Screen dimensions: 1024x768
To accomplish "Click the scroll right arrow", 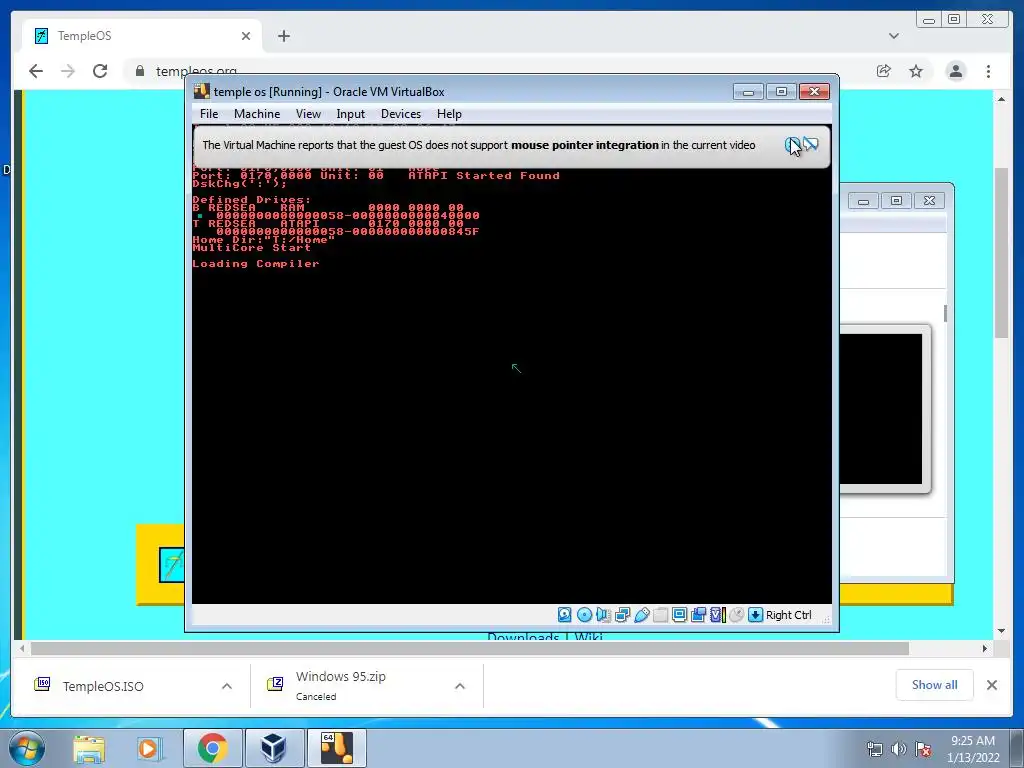I will pos(985,648).
